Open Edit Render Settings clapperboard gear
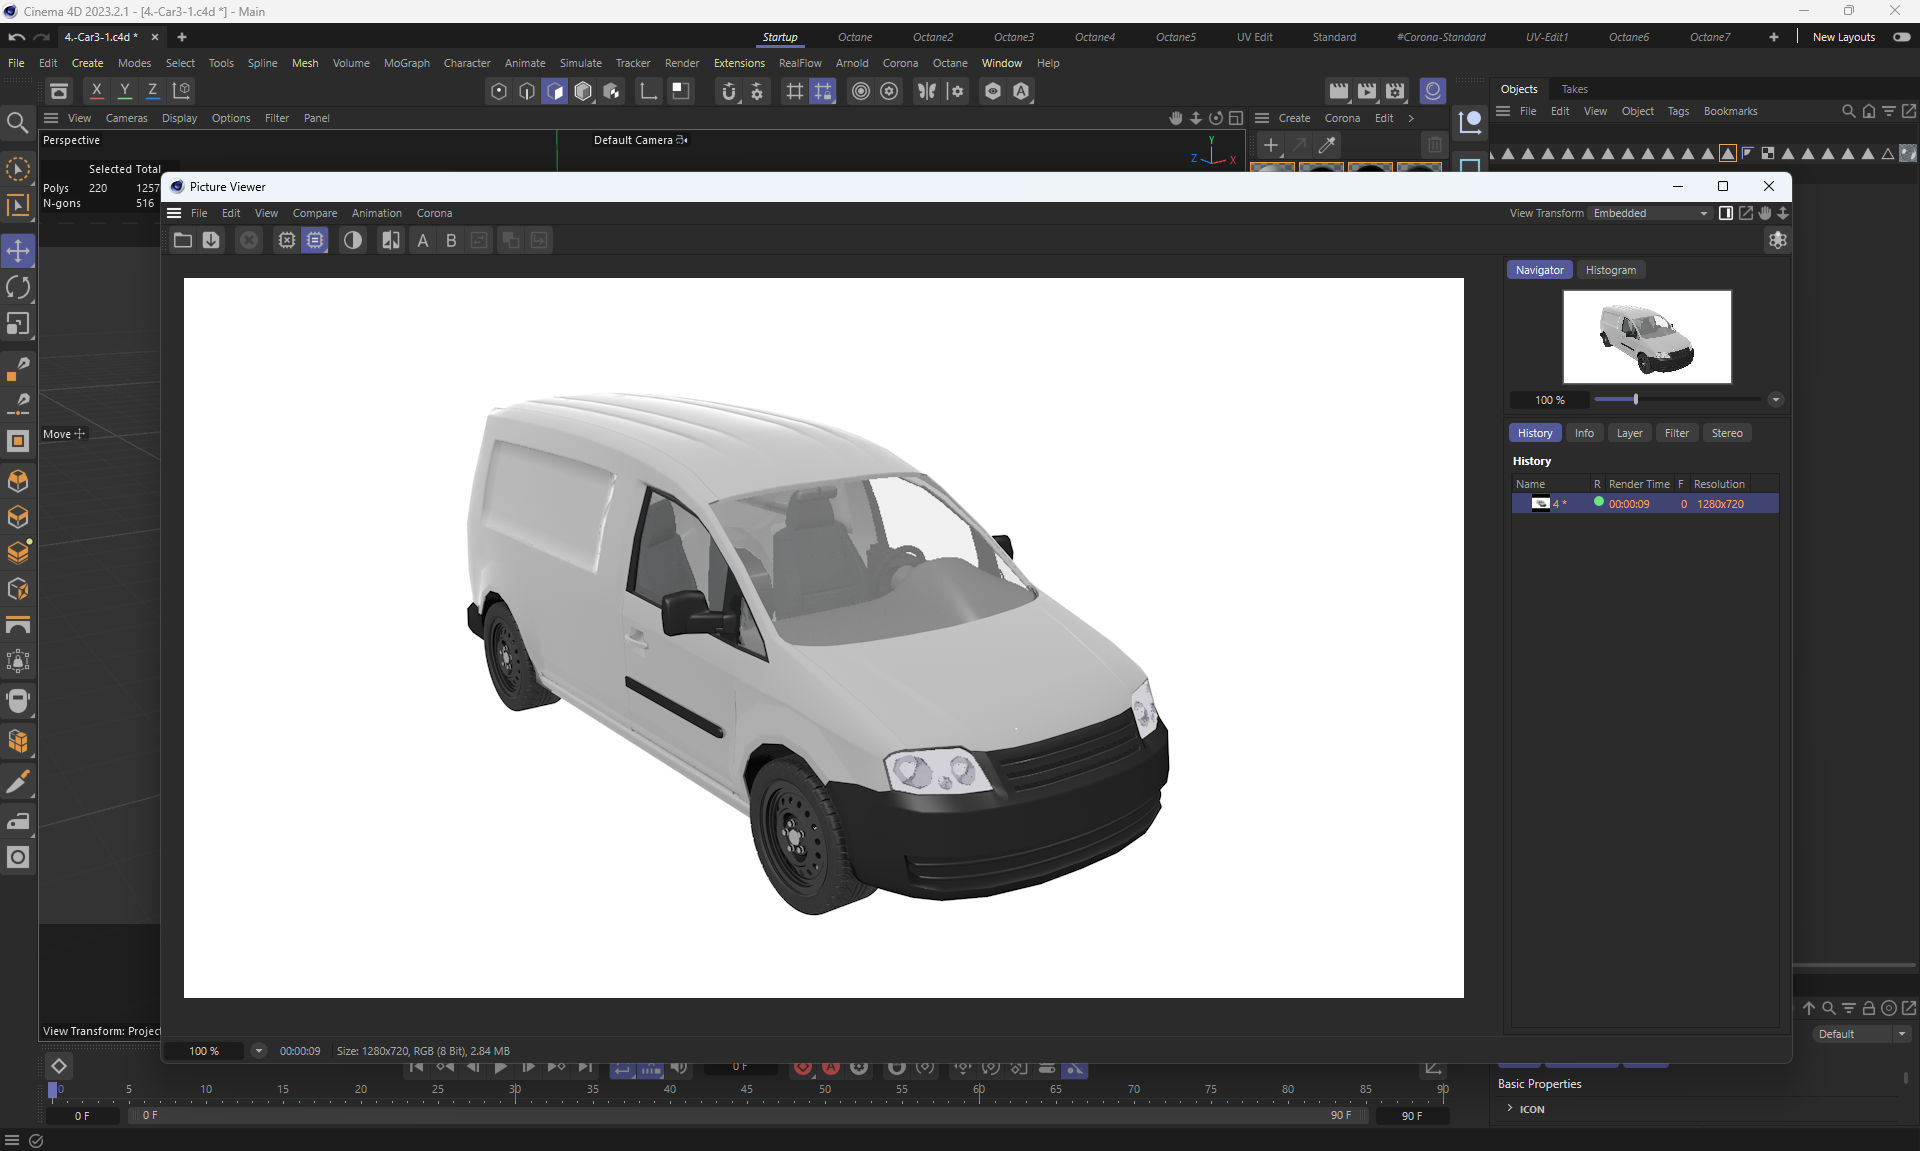Screen dimensions: 1920x1151 point(1395,91)
